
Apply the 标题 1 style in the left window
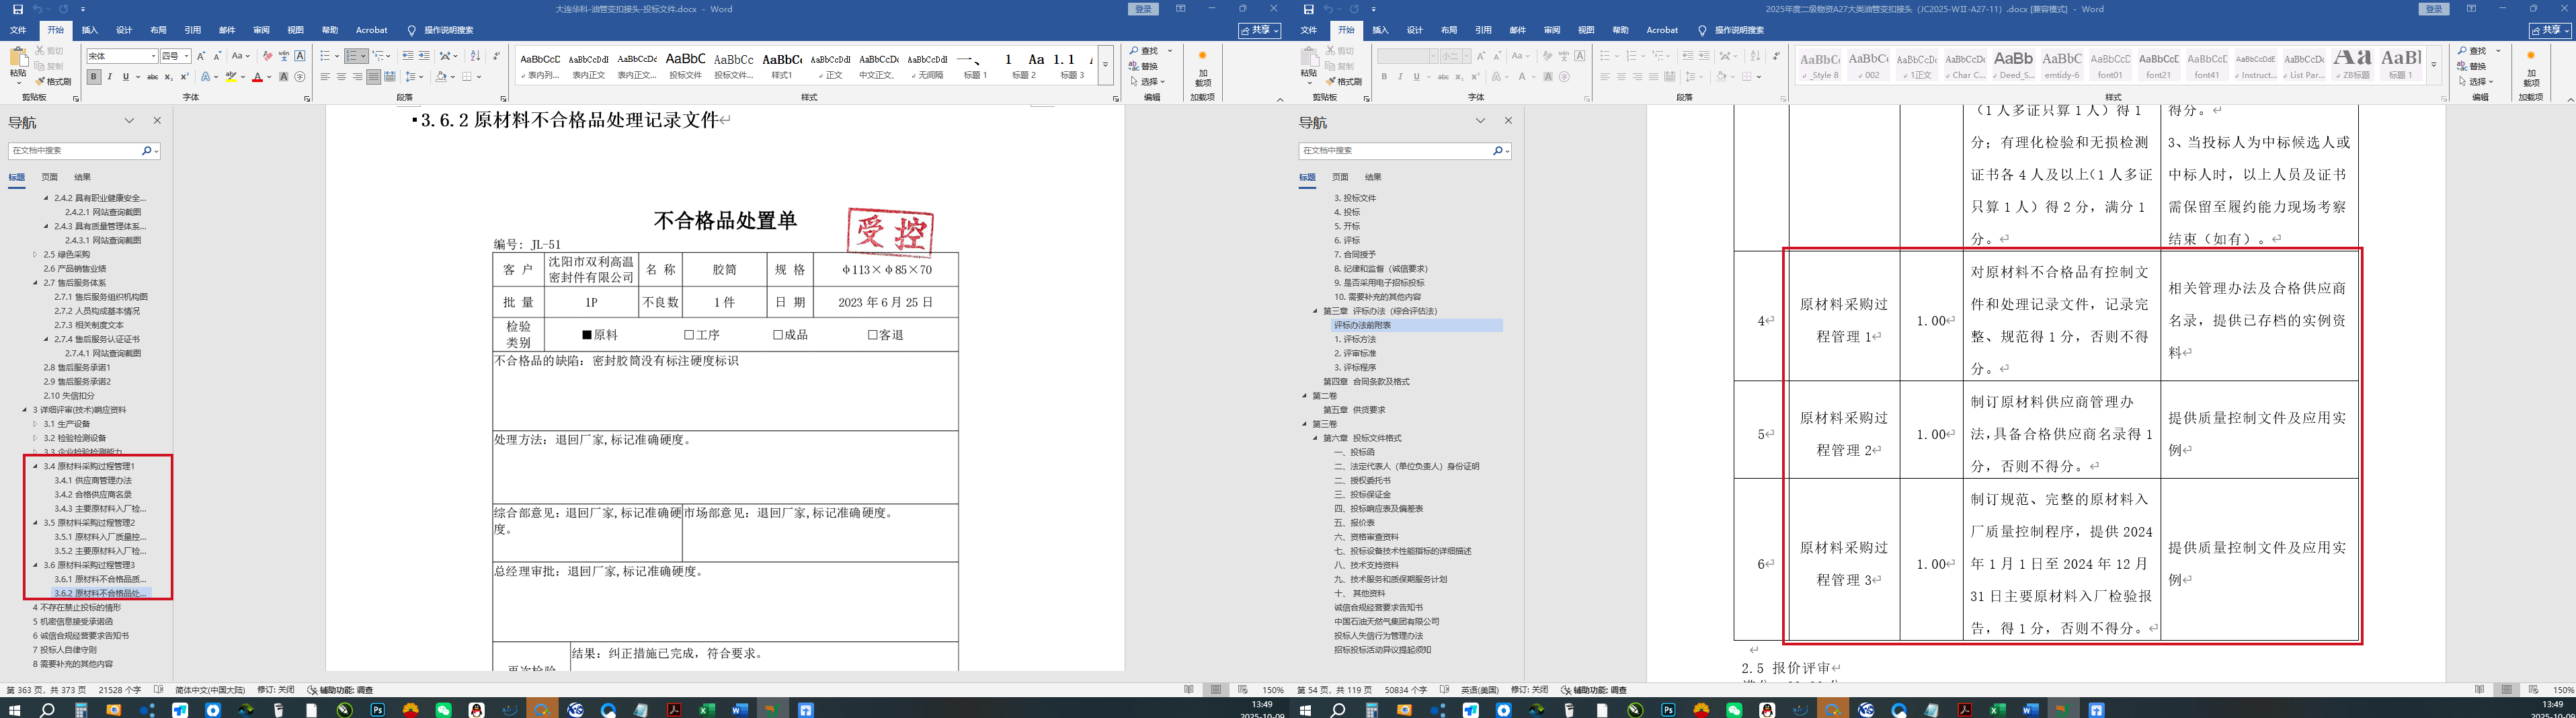click(975, 66)
